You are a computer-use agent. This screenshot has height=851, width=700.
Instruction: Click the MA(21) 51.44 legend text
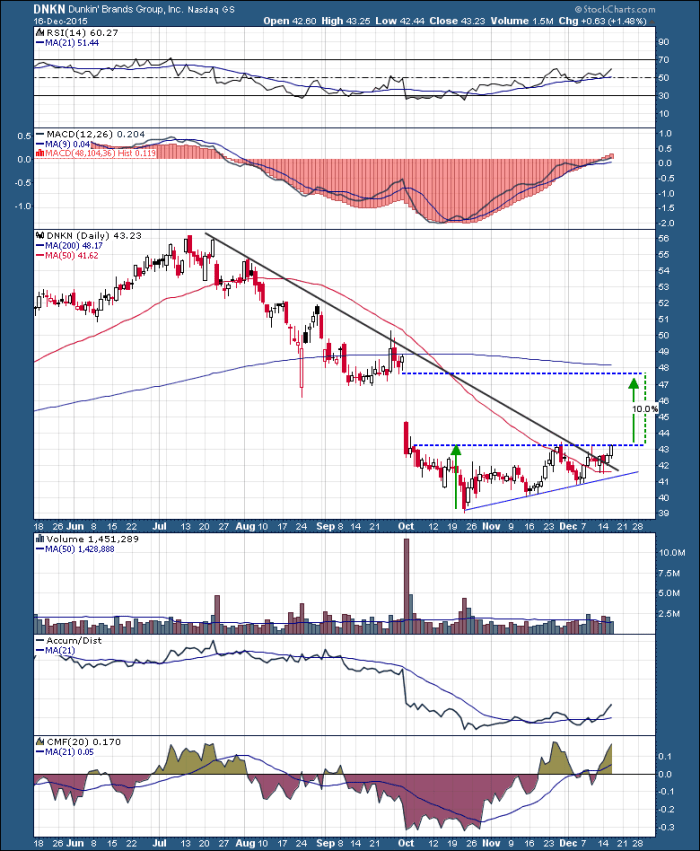pyautogui.click(x=72, y=43)
